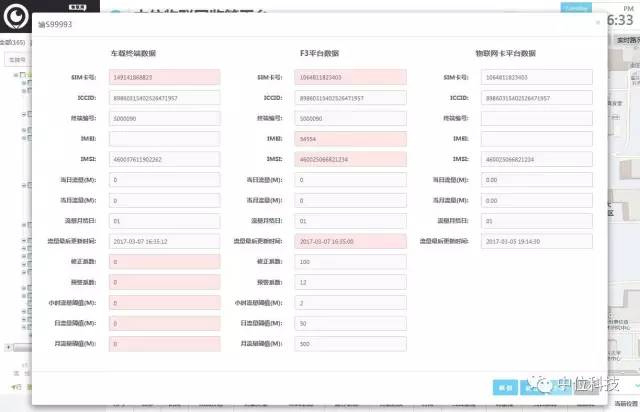Click update-time field 2017-03-07 16:35:12

coord(164,241)
